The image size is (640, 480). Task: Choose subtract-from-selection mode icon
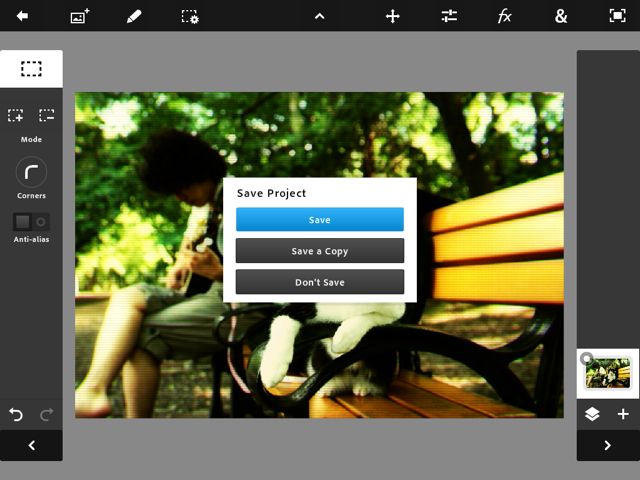(x=47, y=116)
